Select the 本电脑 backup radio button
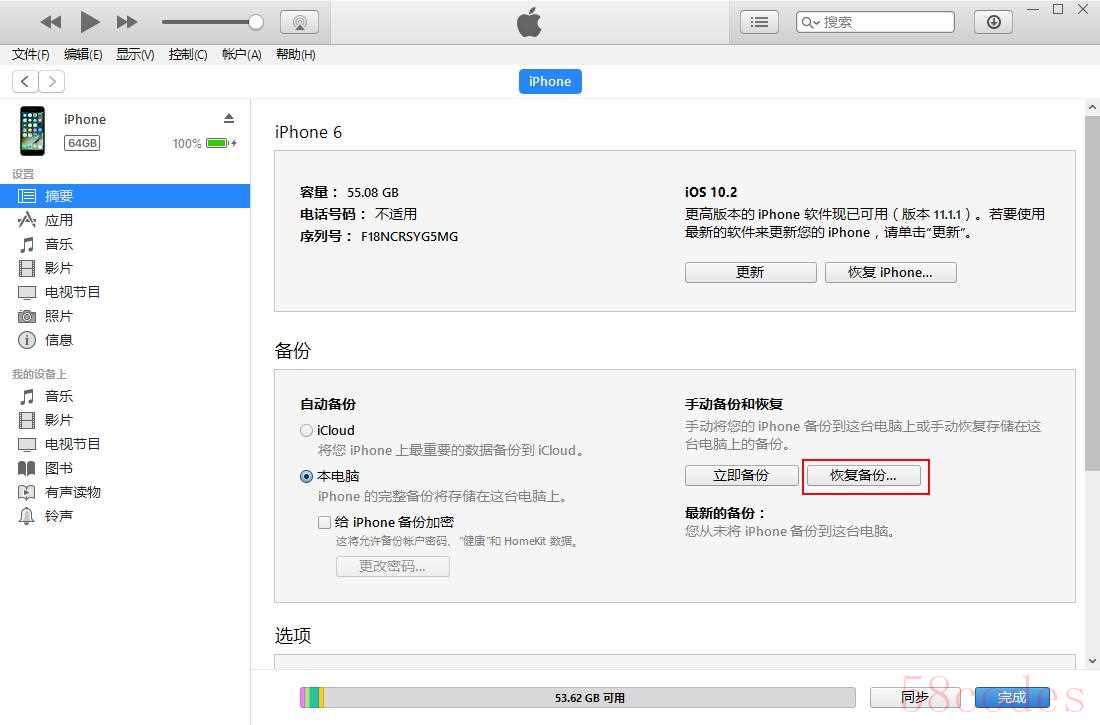This screenshot has height=725, width=1100. (x=306, y=477)
